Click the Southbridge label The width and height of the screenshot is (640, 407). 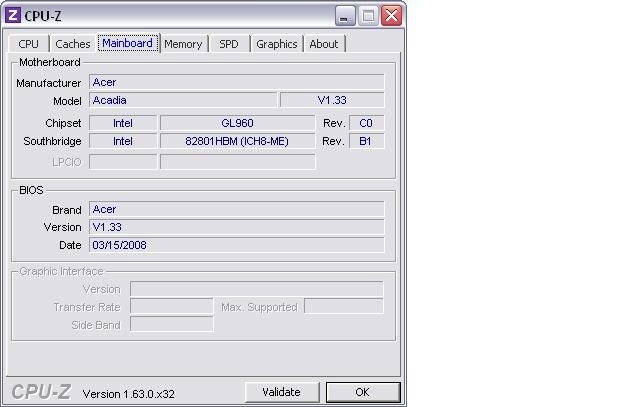[52, 141]
